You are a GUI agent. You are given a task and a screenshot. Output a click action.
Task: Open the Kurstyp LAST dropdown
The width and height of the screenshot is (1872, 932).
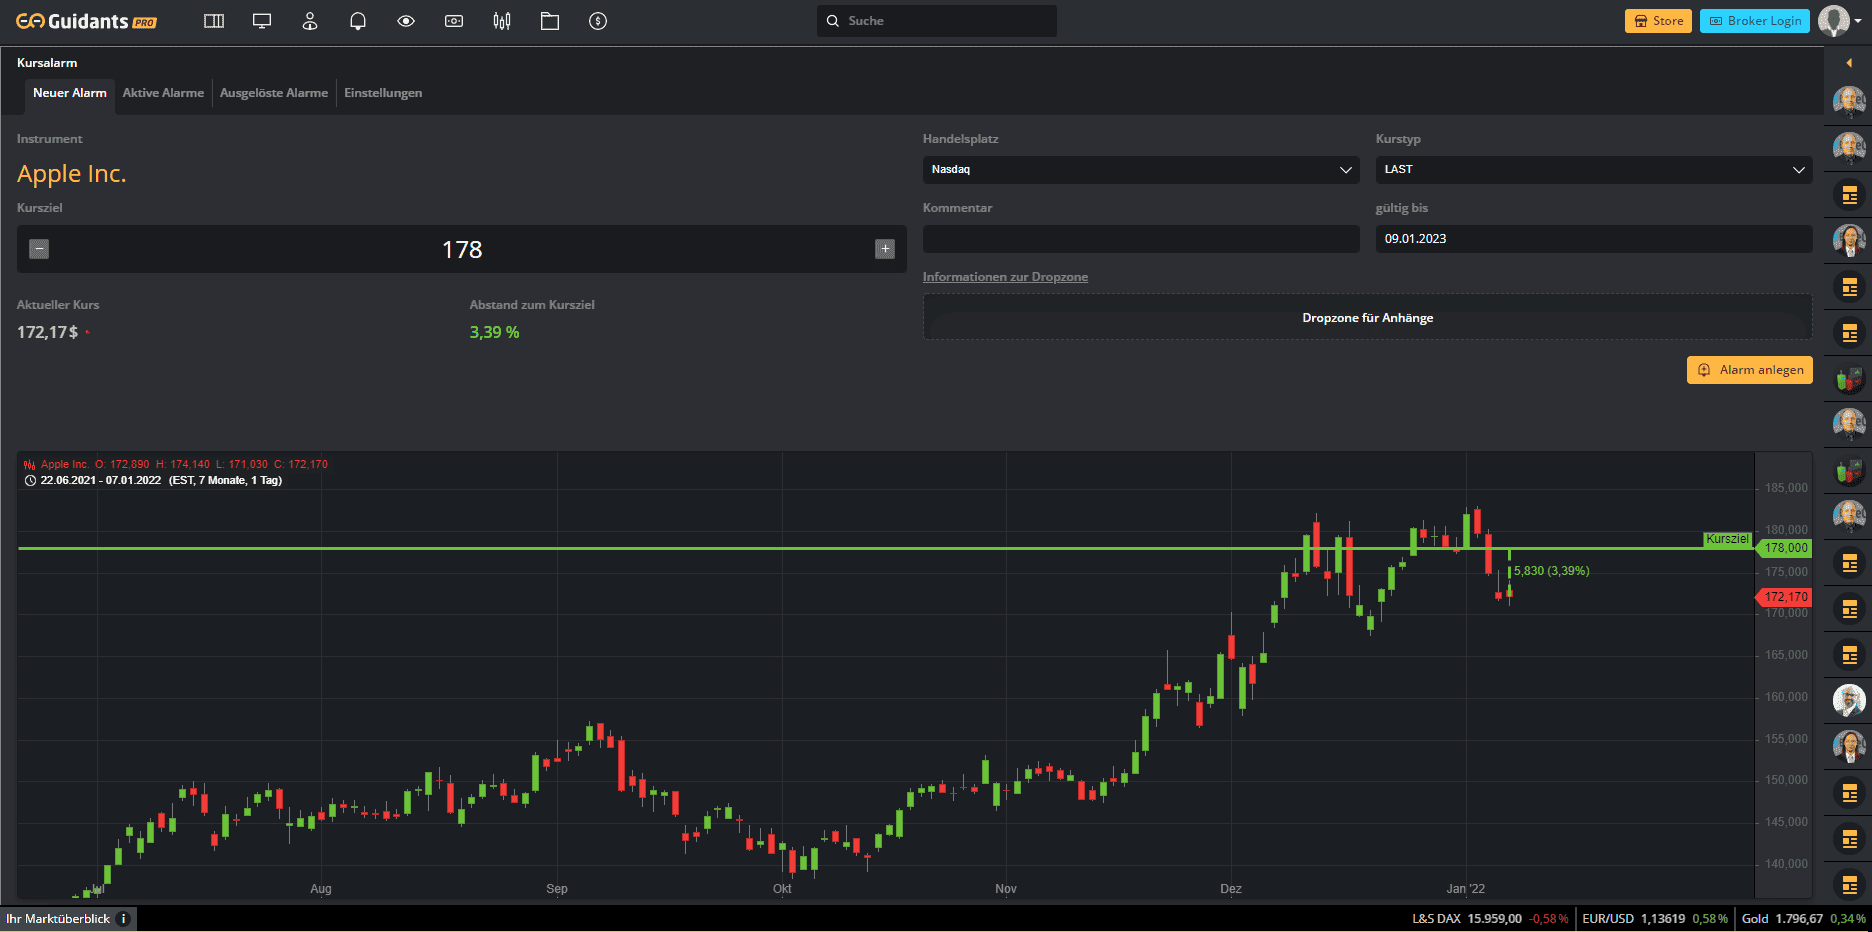(x=1594, y=170)
